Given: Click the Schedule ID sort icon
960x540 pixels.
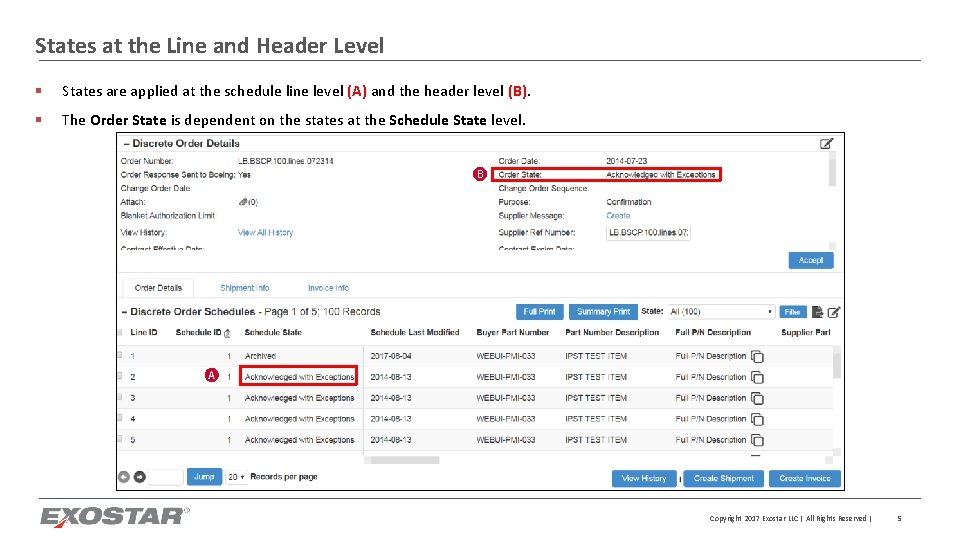Looking at the screenshot, I should (227, 333).
